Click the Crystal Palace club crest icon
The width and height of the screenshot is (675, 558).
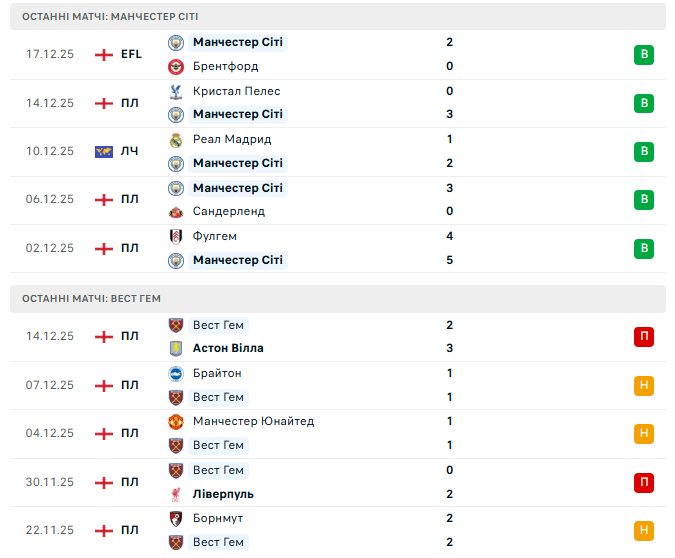176,91
